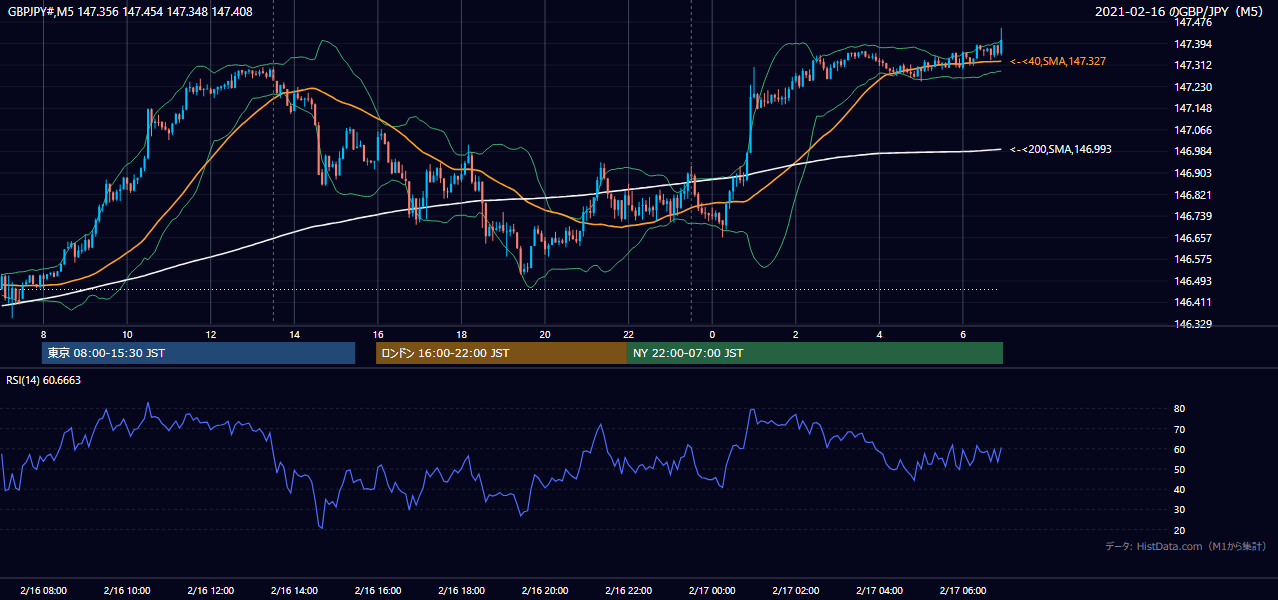Click the RSI axis level 50
1278x600 pixels.
pos(1179,469)
